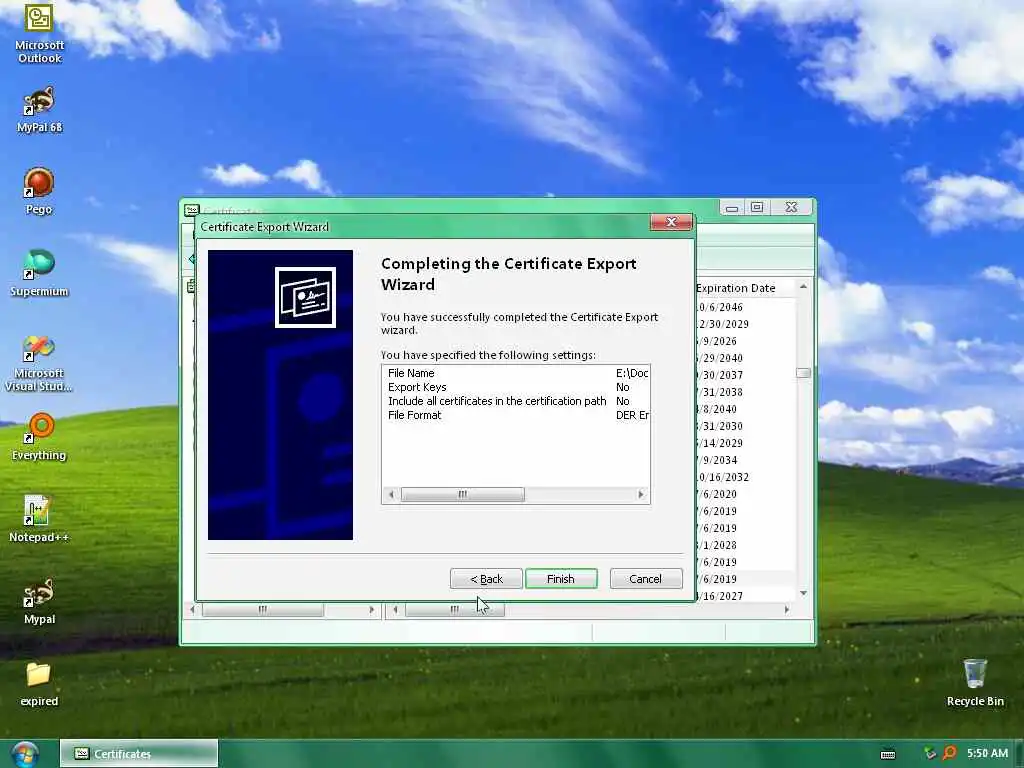Maximize the Certificates background window

point(757,208)
